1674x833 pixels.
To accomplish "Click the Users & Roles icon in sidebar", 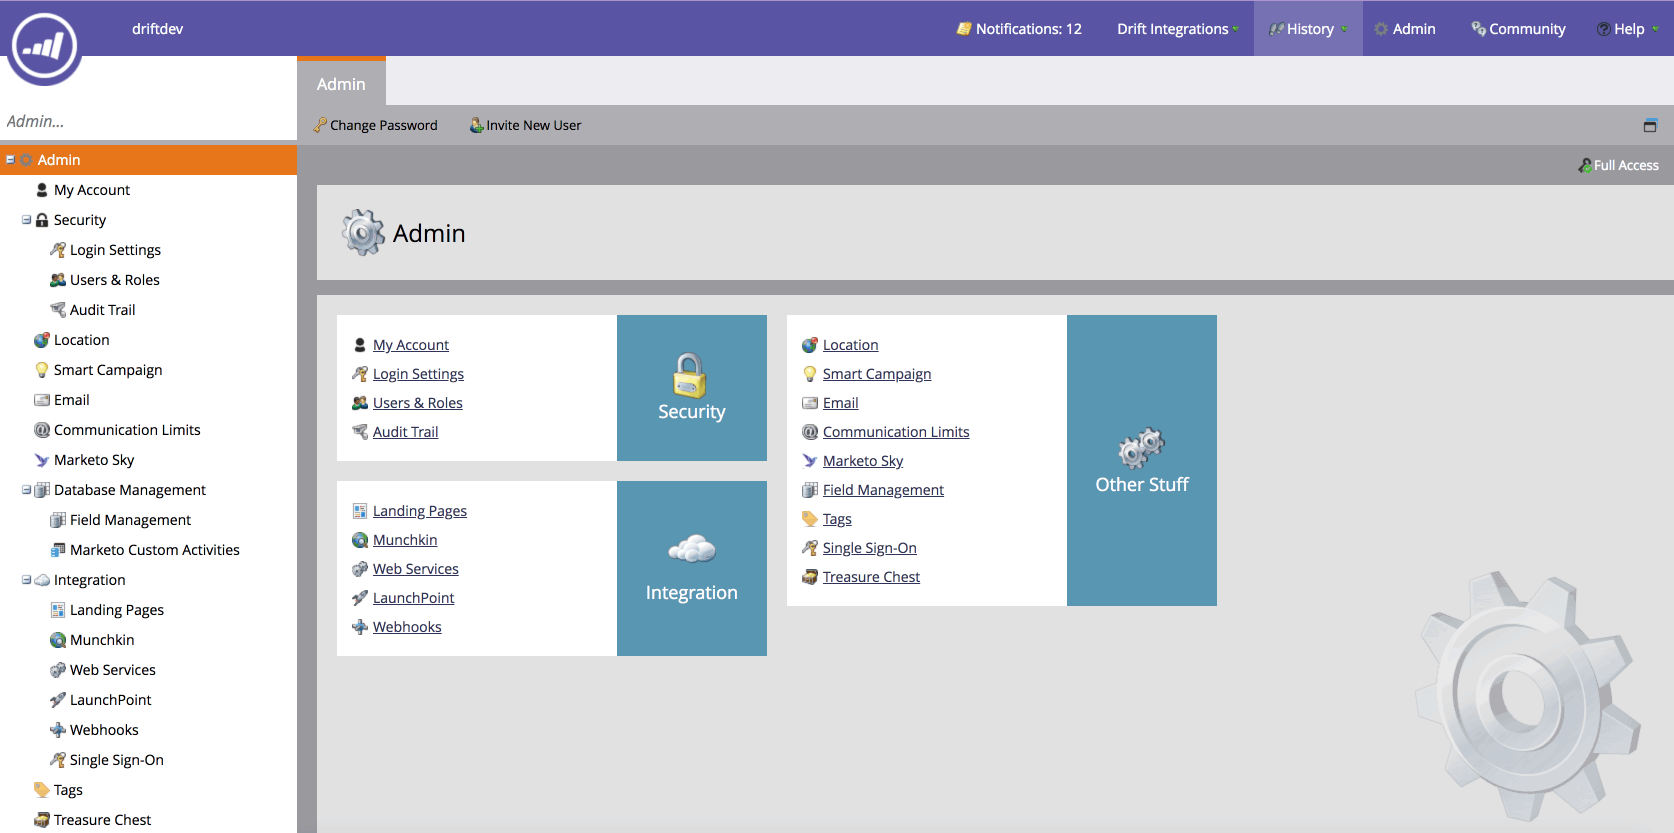I will click(58, 280).
